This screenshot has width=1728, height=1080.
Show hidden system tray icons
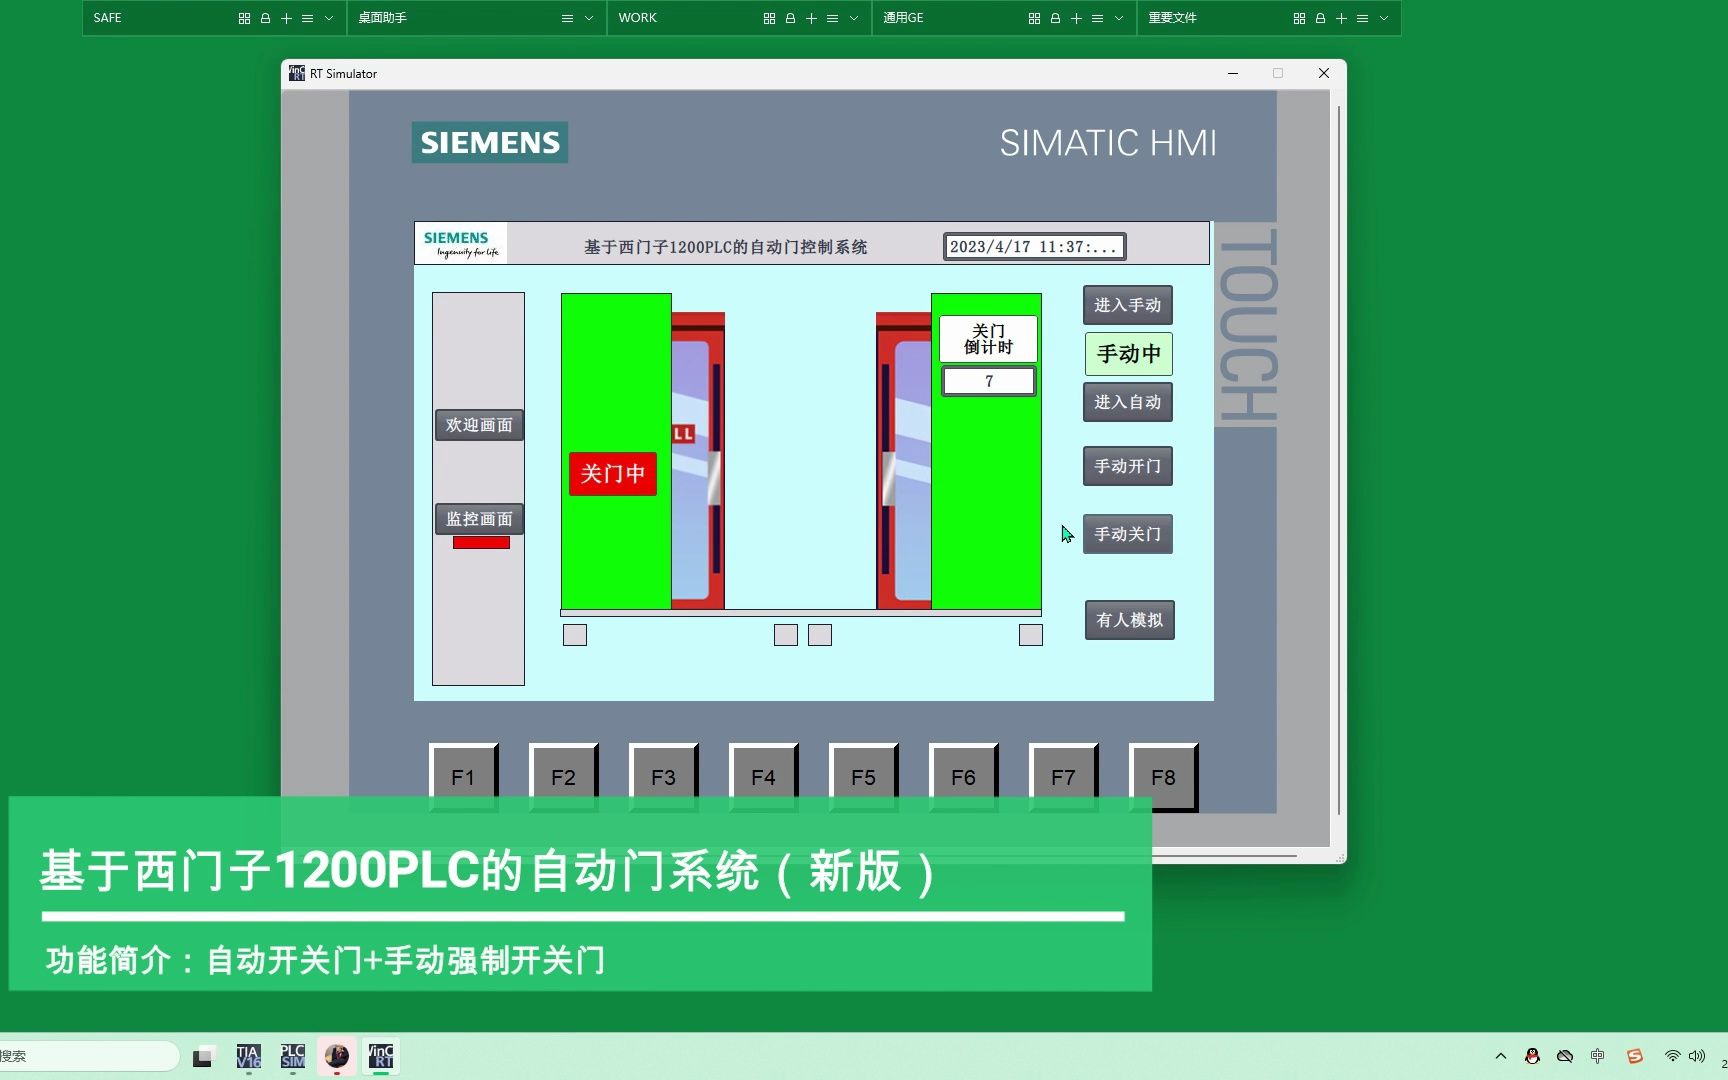tap(1501, 1056)
